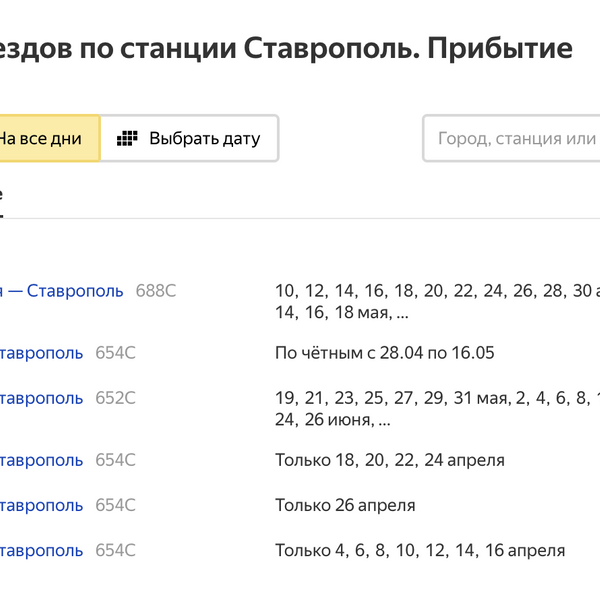Viewport: 600px width, 600px height.
Task: Click the "По чётным с 28.04 по 16.05" text
Action: click(x=385, y=353)
